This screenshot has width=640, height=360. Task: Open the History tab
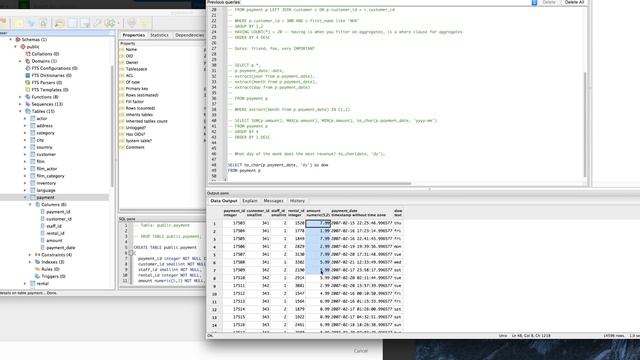click(297, 201)
